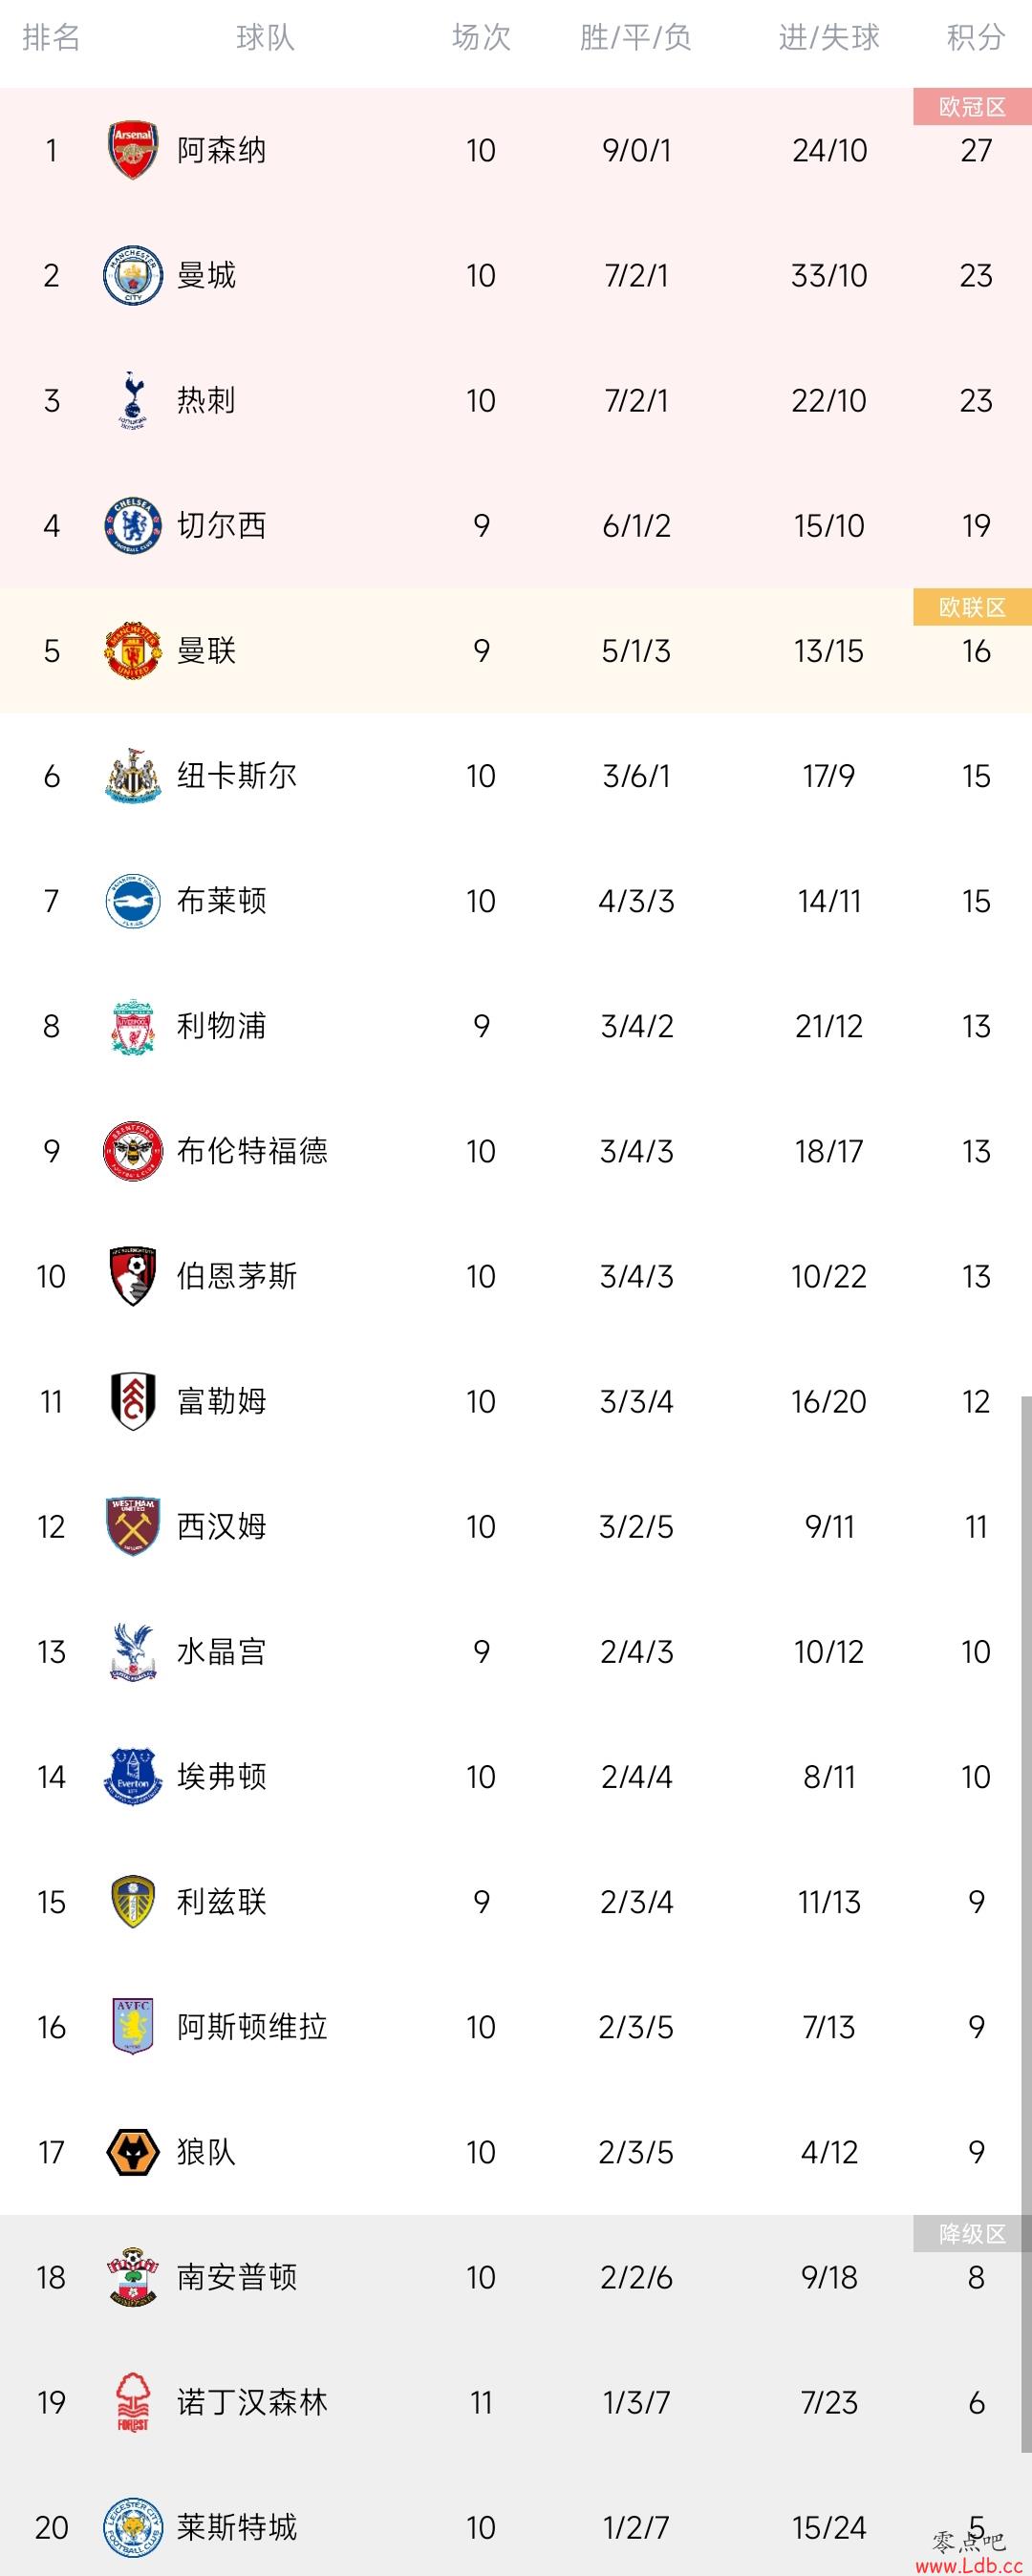Open the Manchester City crest icon
Viewport: 1032px width, 2576px height.
[132, 275]
